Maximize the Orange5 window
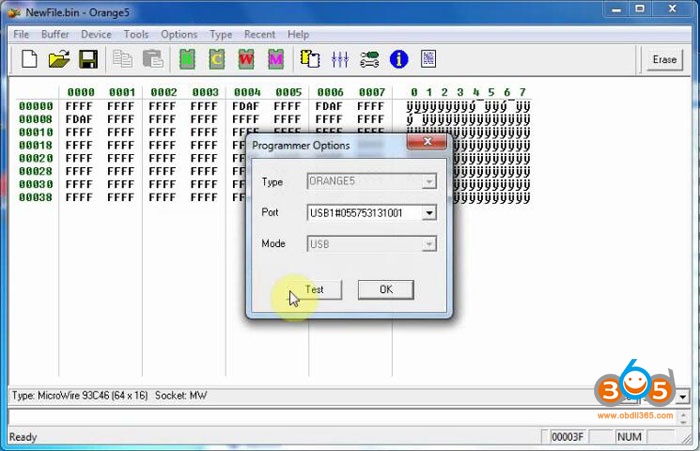Screen dimensions: 700x451 click(640, 8)
